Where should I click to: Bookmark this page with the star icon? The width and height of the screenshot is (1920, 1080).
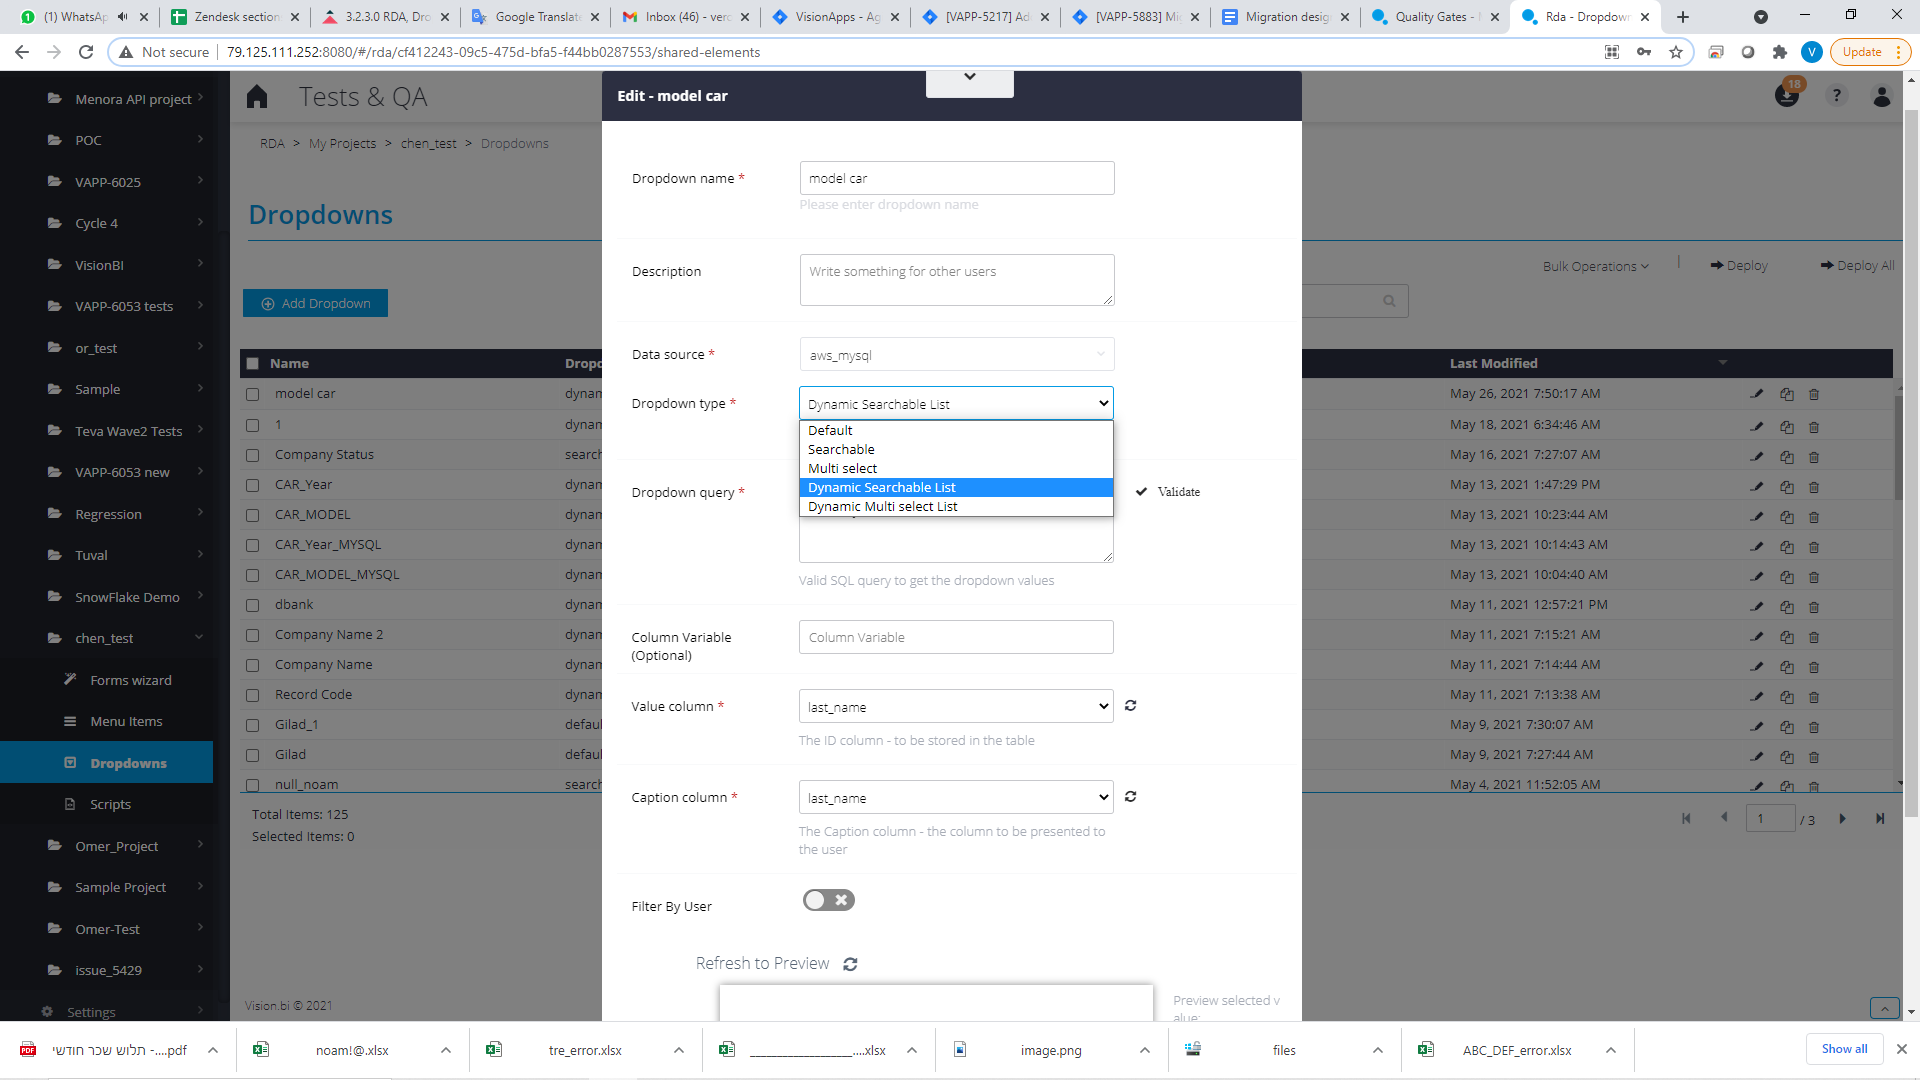[1676, 52]
